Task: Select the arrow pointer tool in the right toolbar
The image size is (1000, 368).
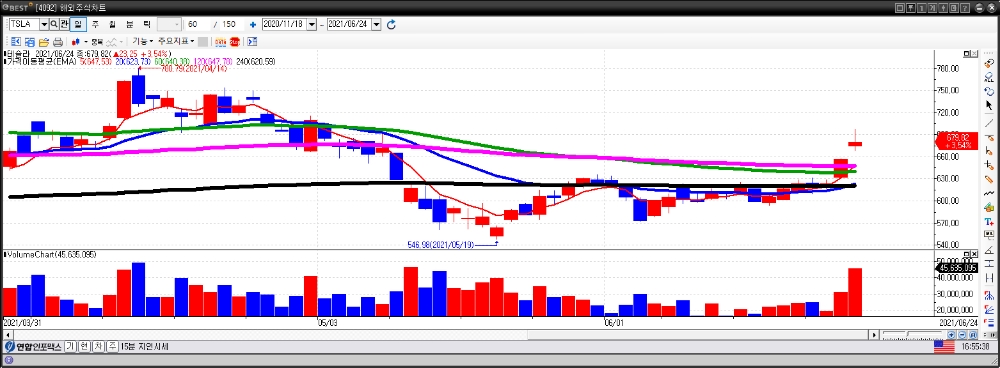Action: (x=989, y=105)
